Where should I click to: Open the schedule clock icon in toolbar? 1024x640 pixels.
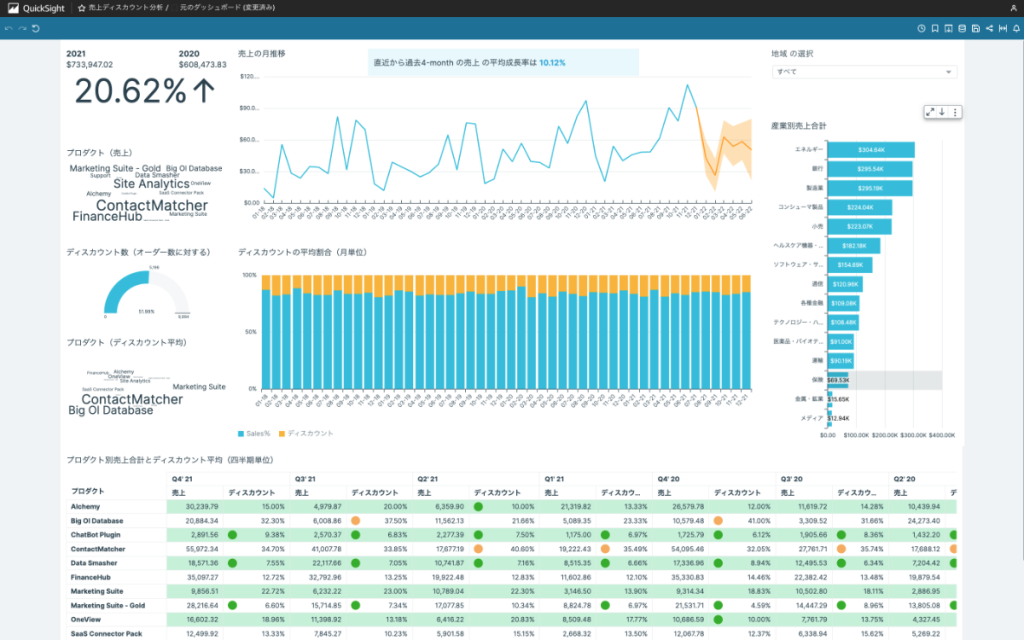[921, 29]
